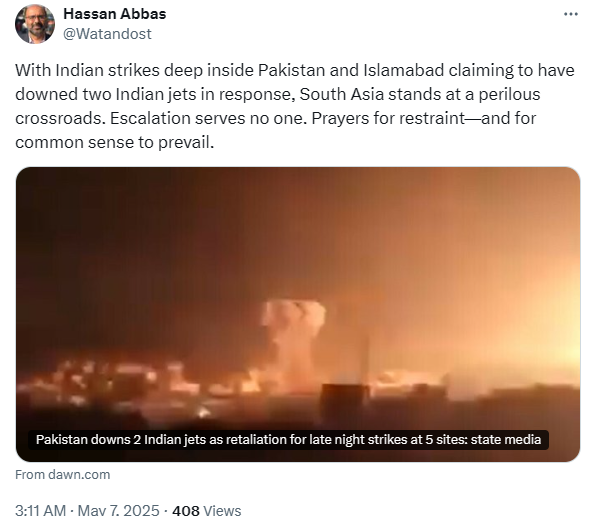594x516 pixels.
Task: Open the 'From dawn.com' source link
Action: [63, 474]
